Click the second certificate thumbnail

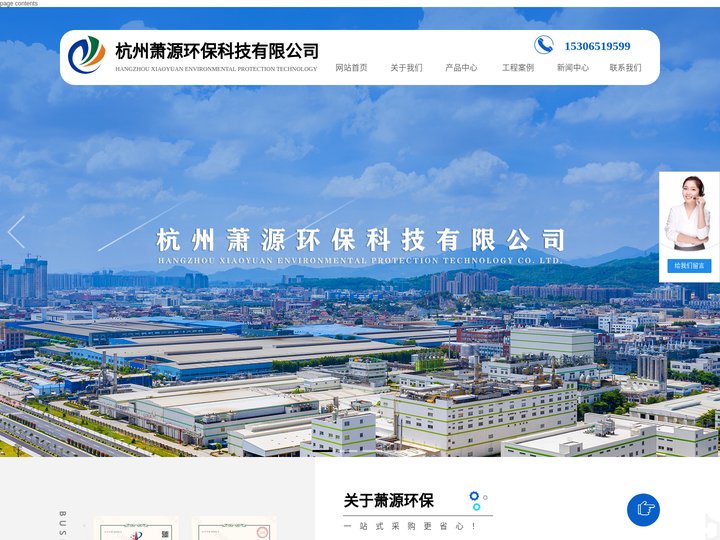point(234,529)
